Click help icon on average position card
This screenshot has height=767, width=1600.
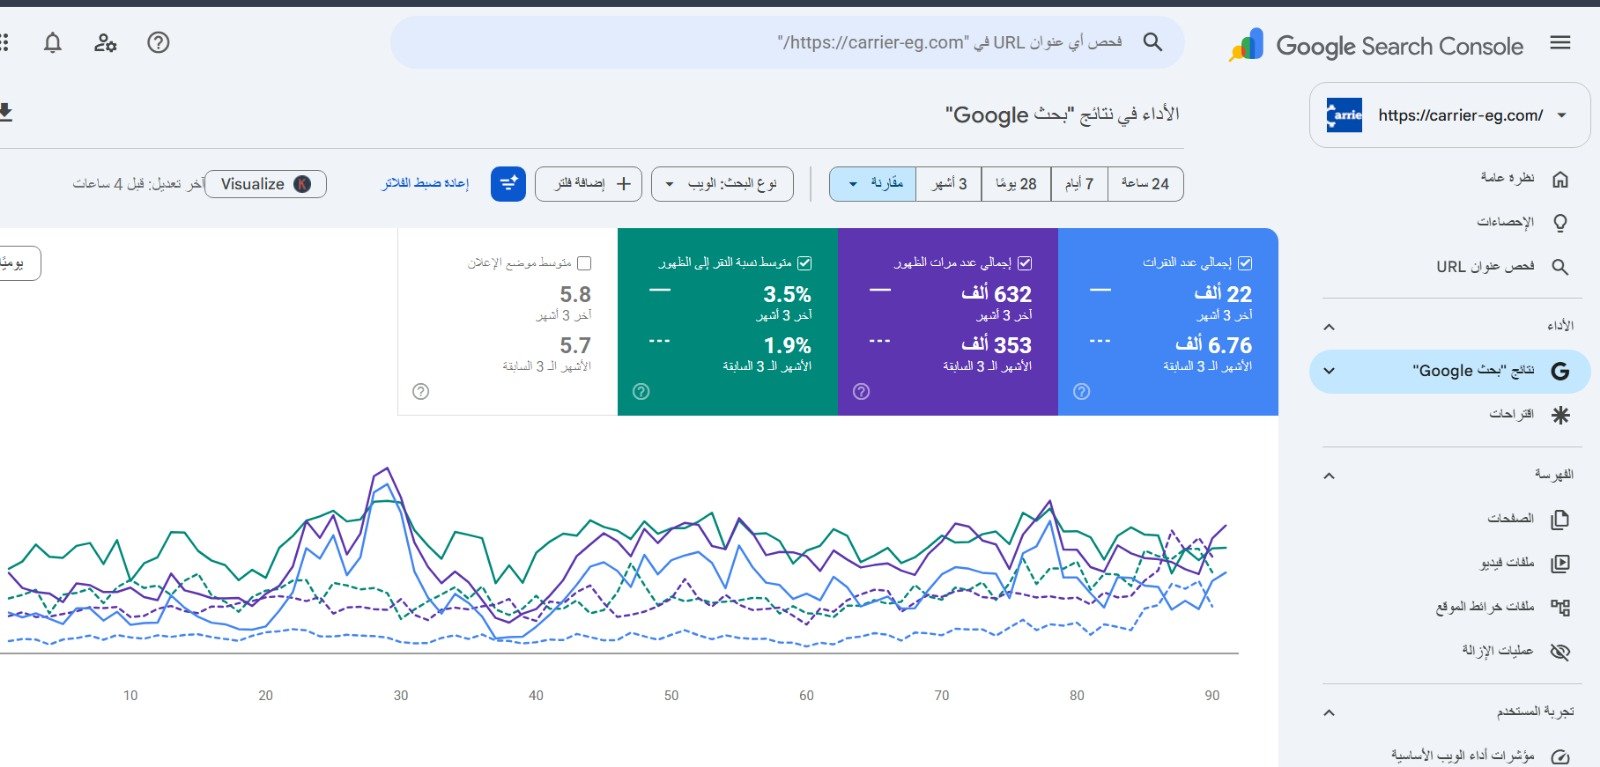tap(421, 392)
